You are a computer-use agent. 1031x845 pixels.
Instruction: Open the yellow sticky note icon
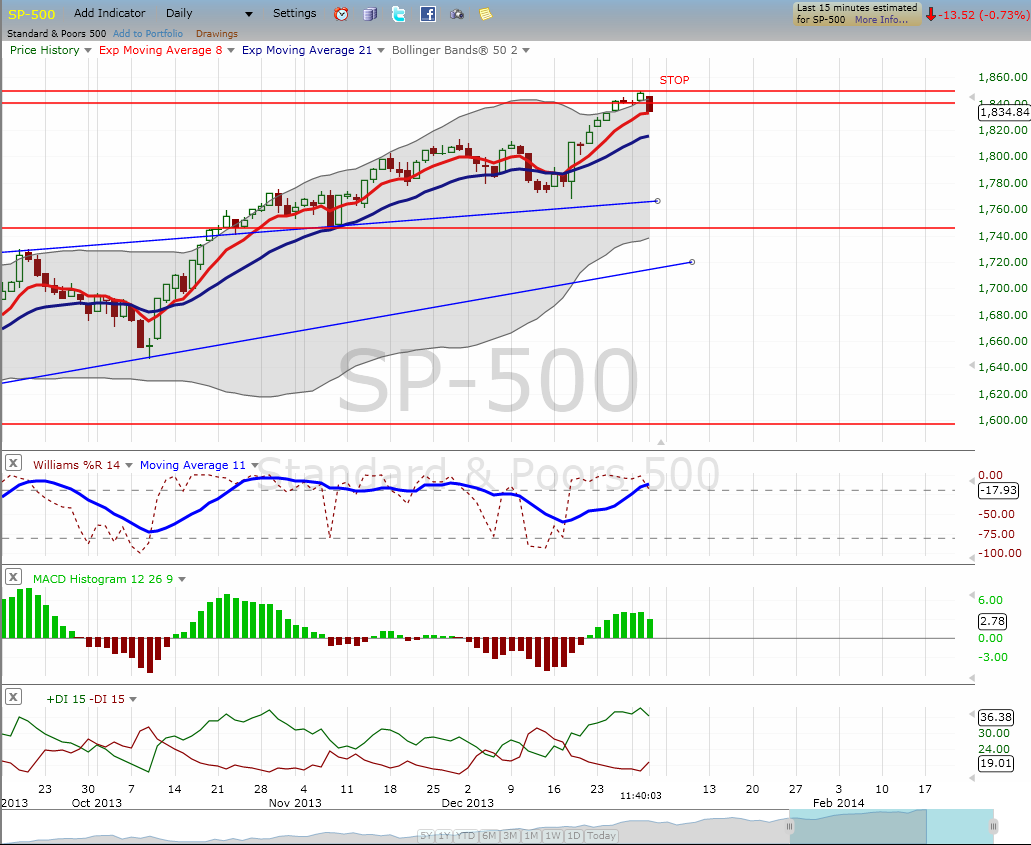click(x=485, y=14)
